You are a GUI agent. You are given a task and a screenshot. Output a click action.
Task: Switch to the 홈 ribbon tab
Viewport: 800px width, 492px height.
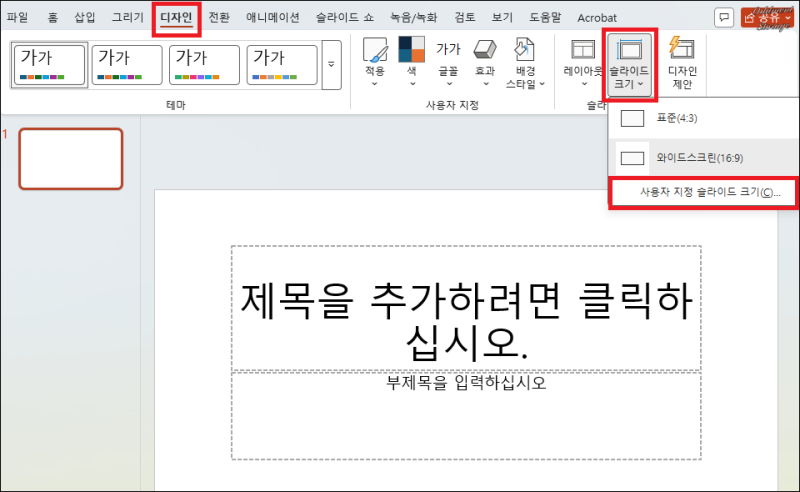tap(53, 17)
